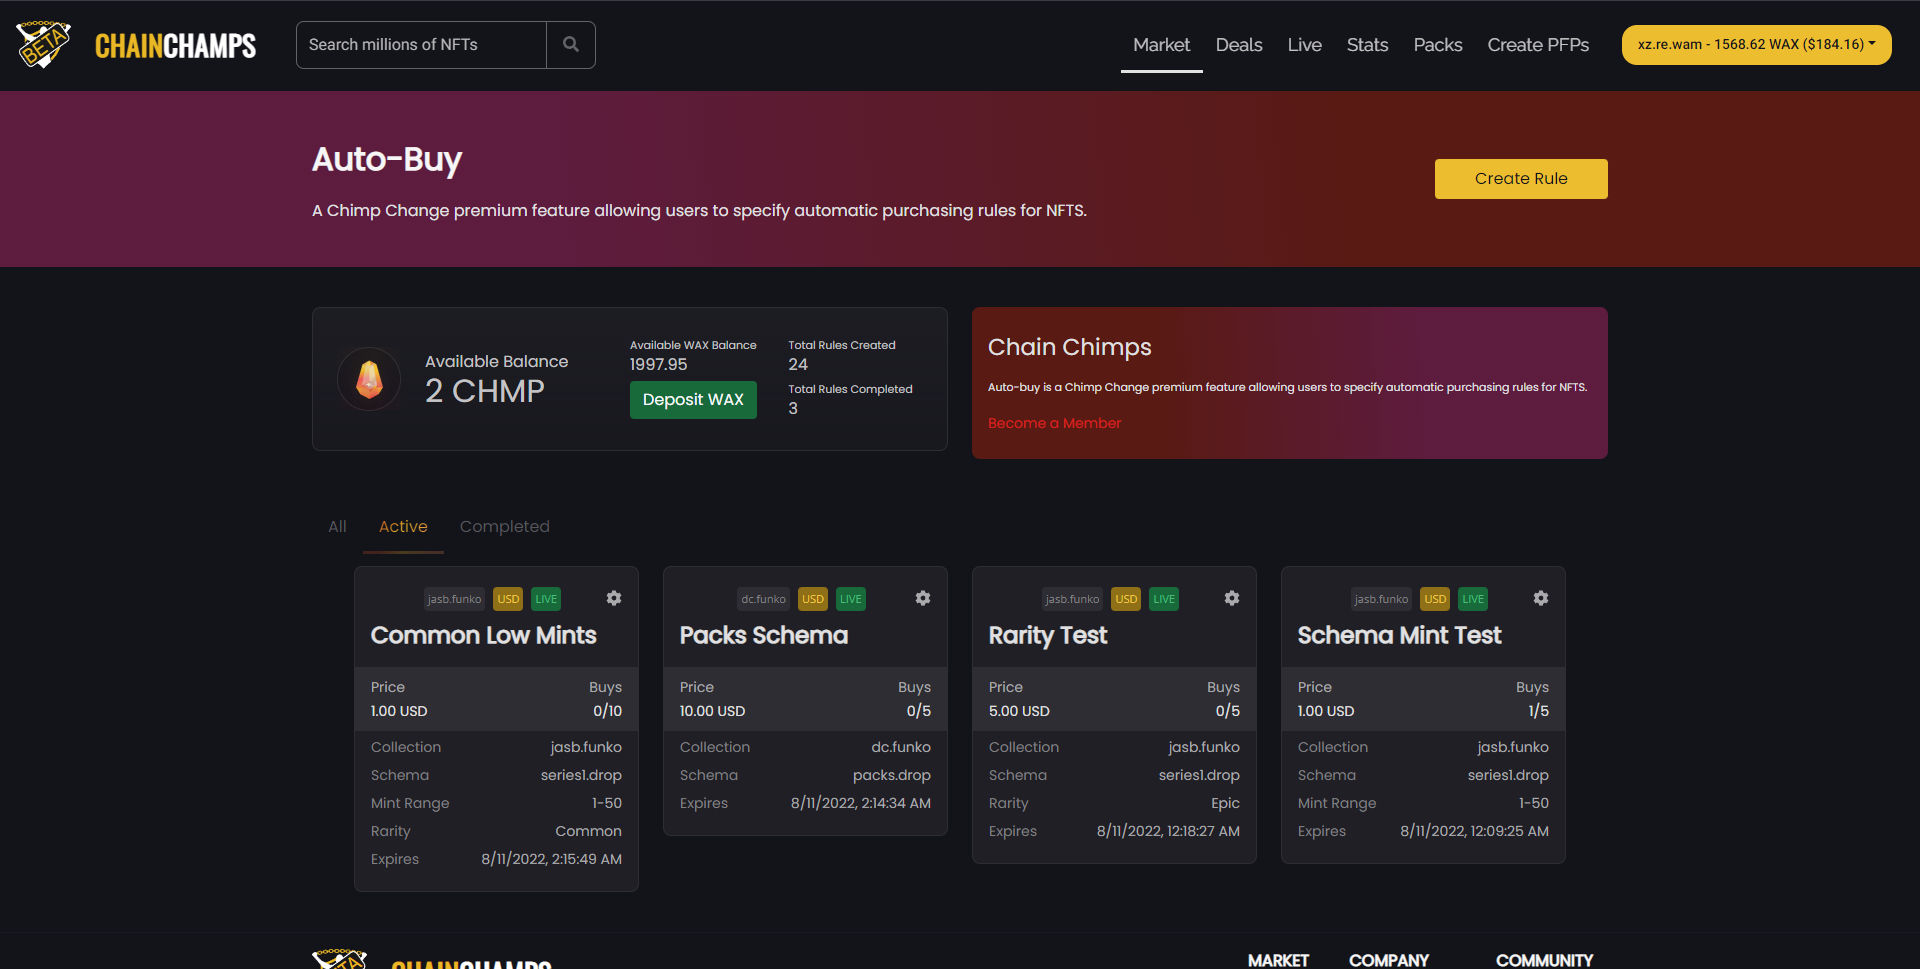The image size is (1920, 969).
Task: Click jasb.funko tag on Schema Mint Test card
Action: click(1381, 599)
